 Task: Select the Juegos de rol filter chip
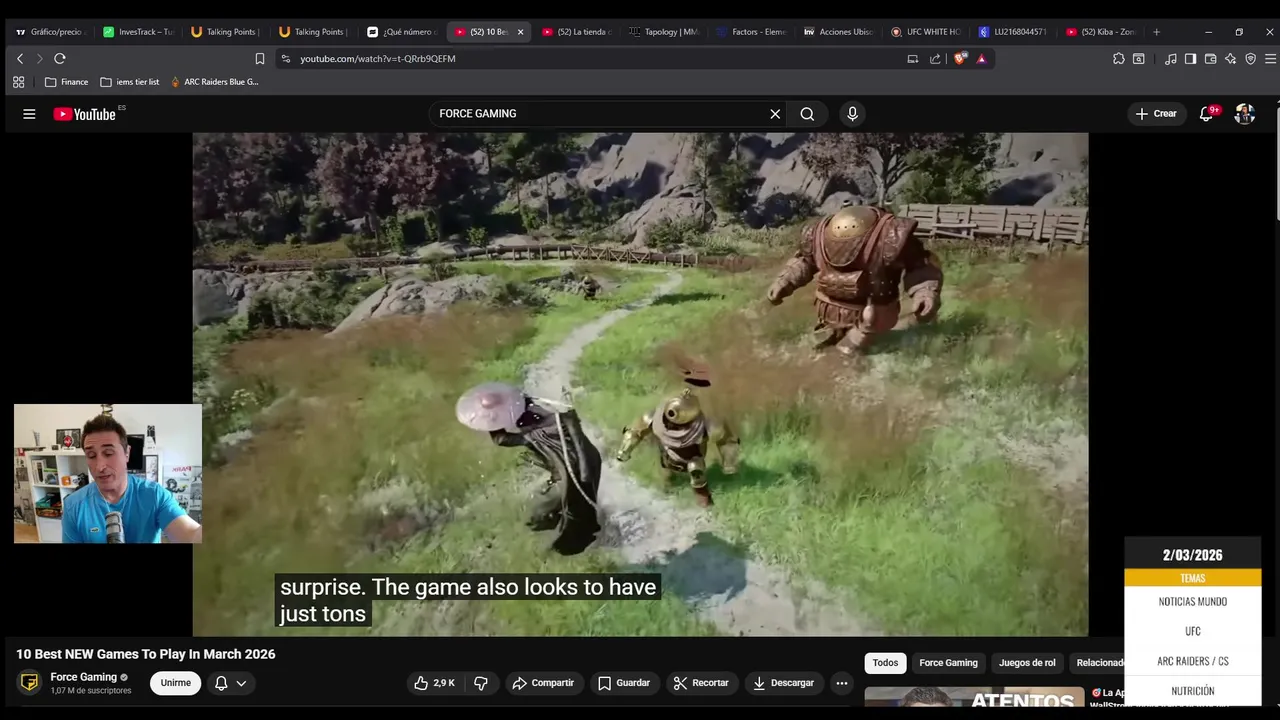click(x=1027, y=663)
